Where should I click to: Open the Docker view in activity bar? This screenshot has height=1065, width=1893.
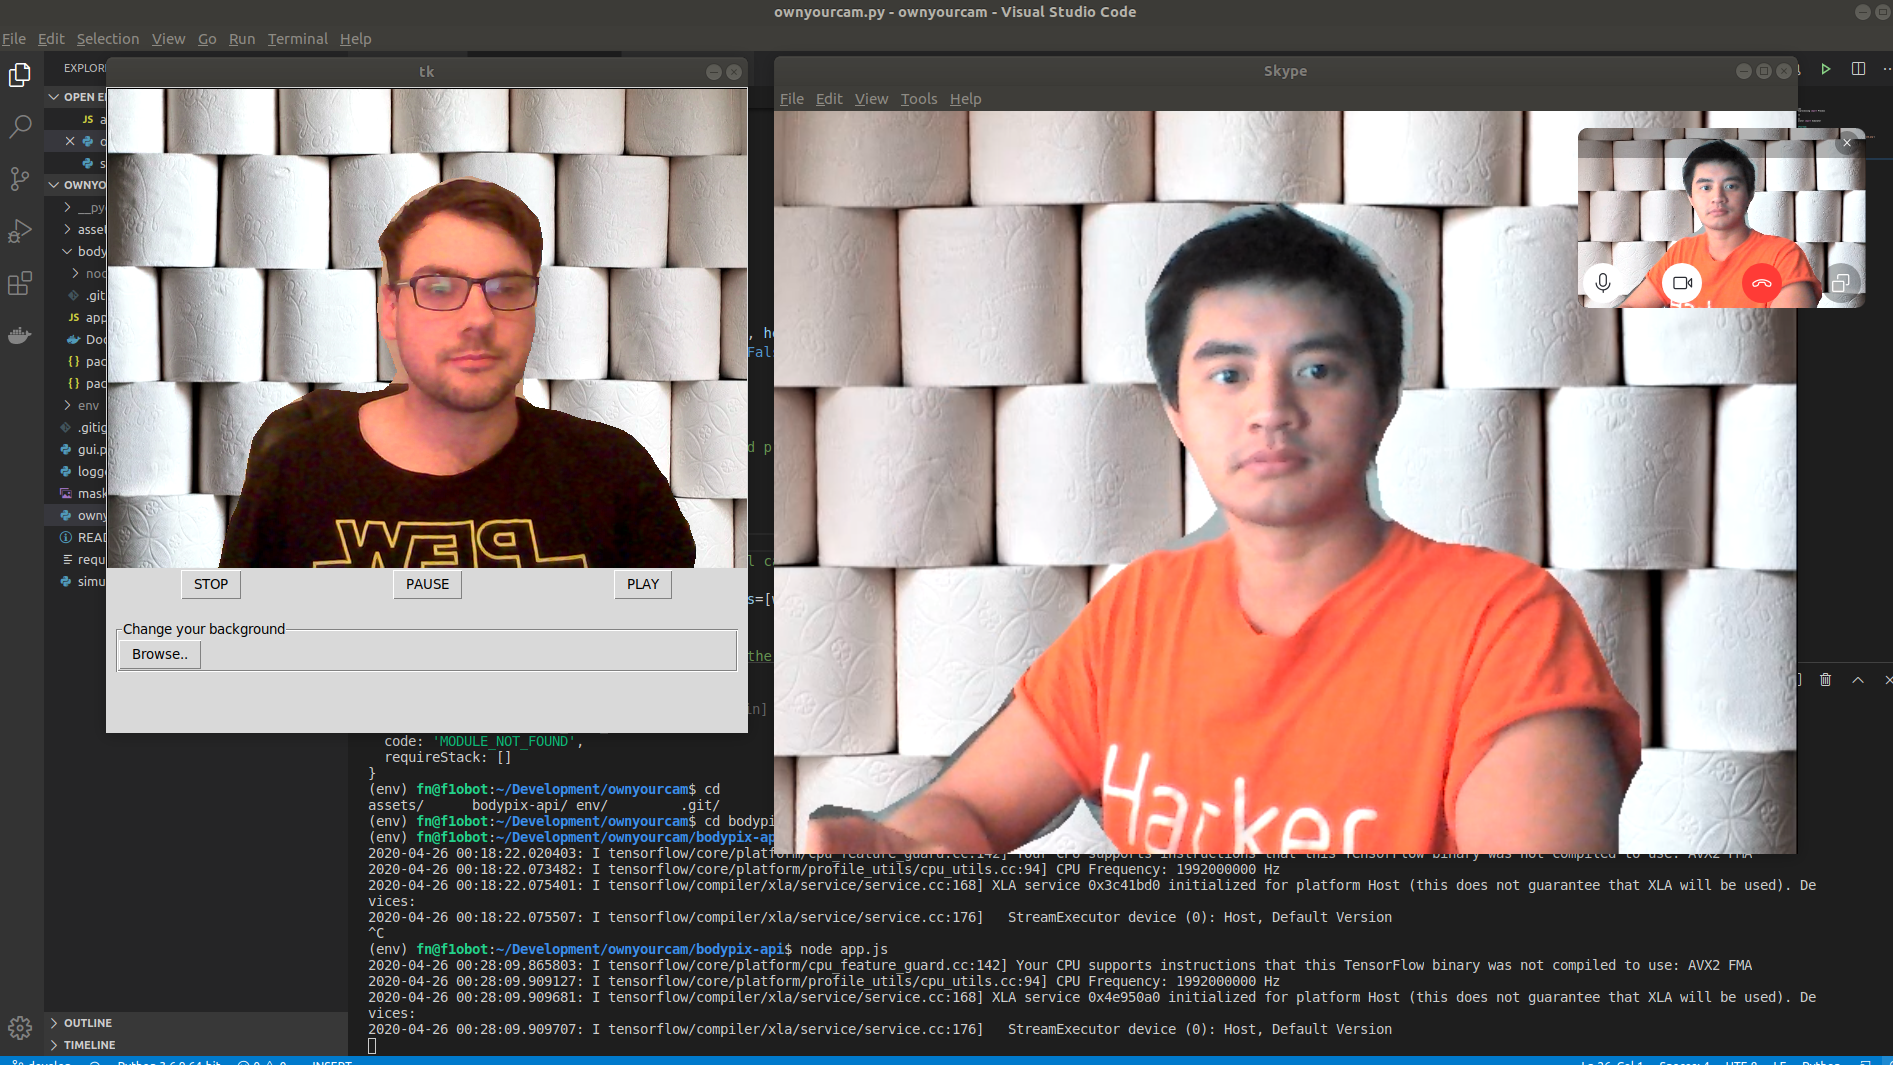pos(20,335)
